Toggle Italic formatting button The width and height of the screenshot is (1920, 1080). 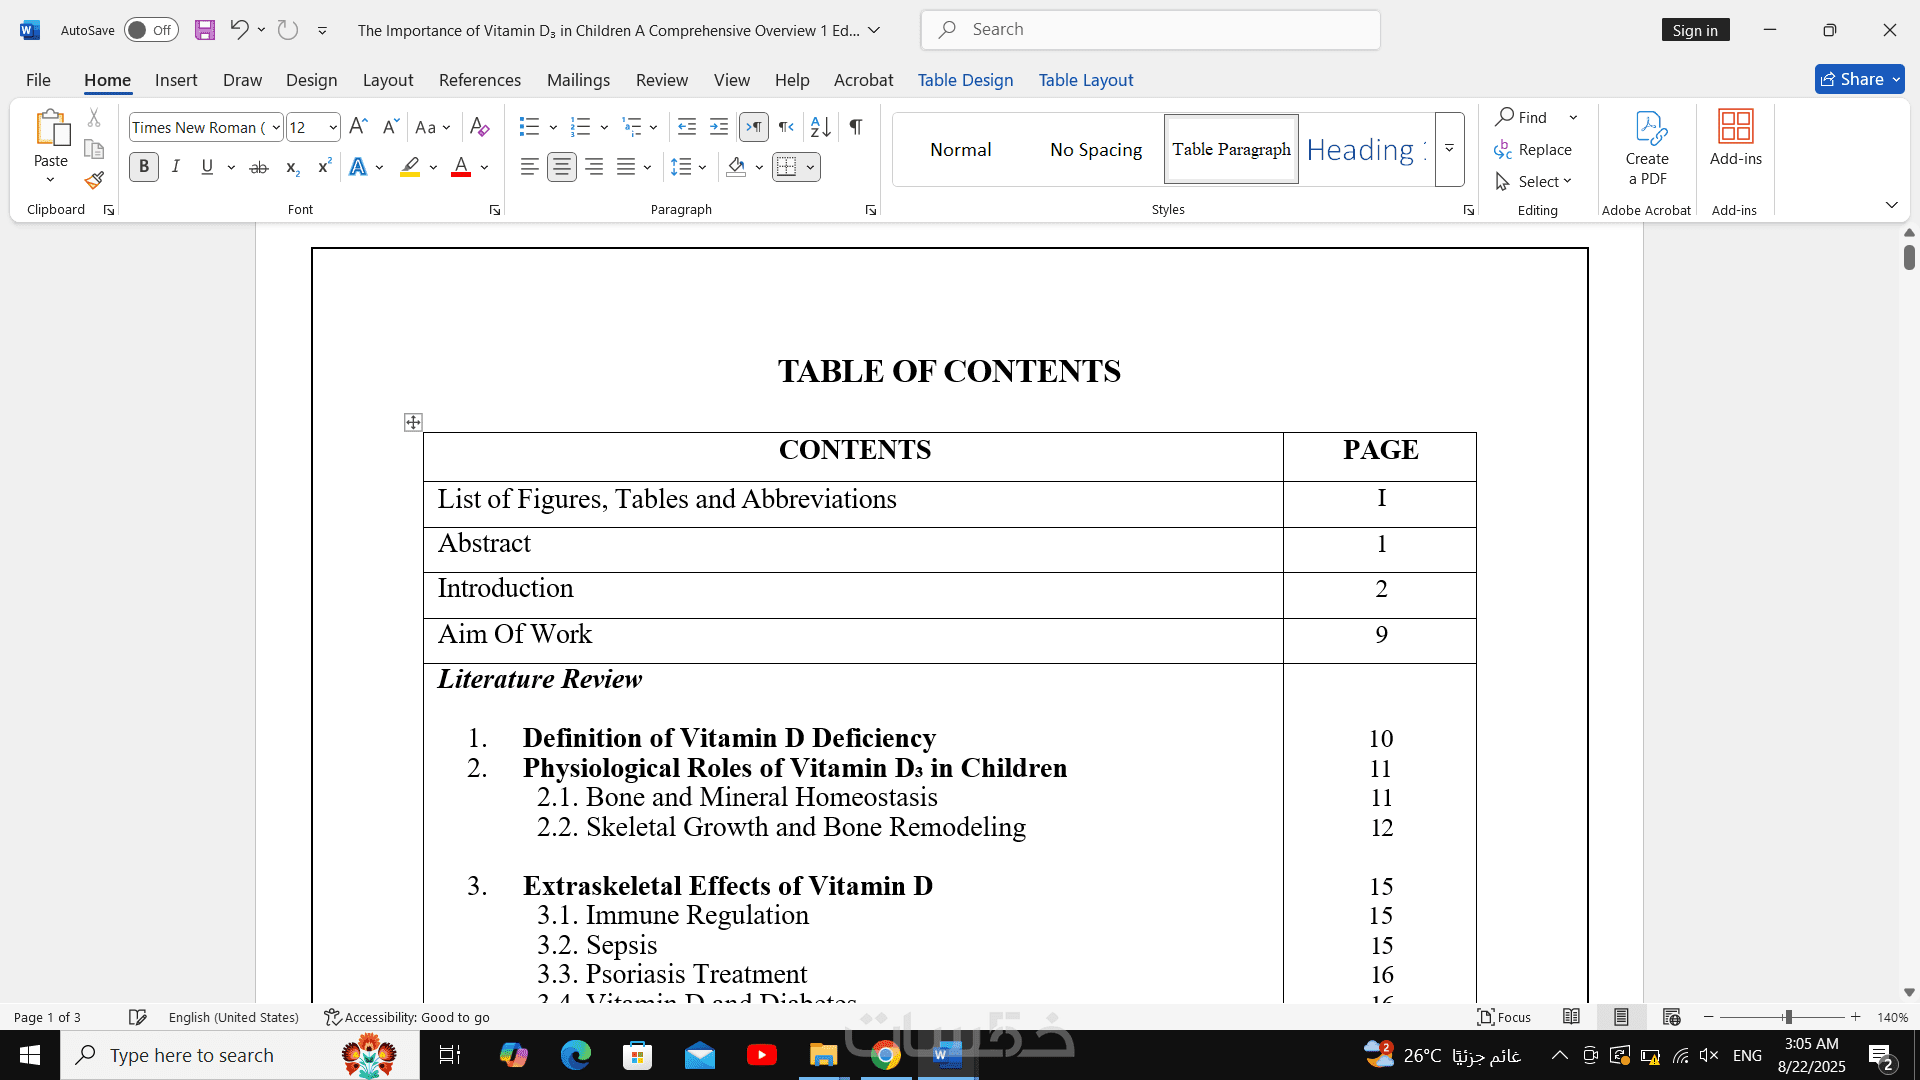[x=176, y=167]
